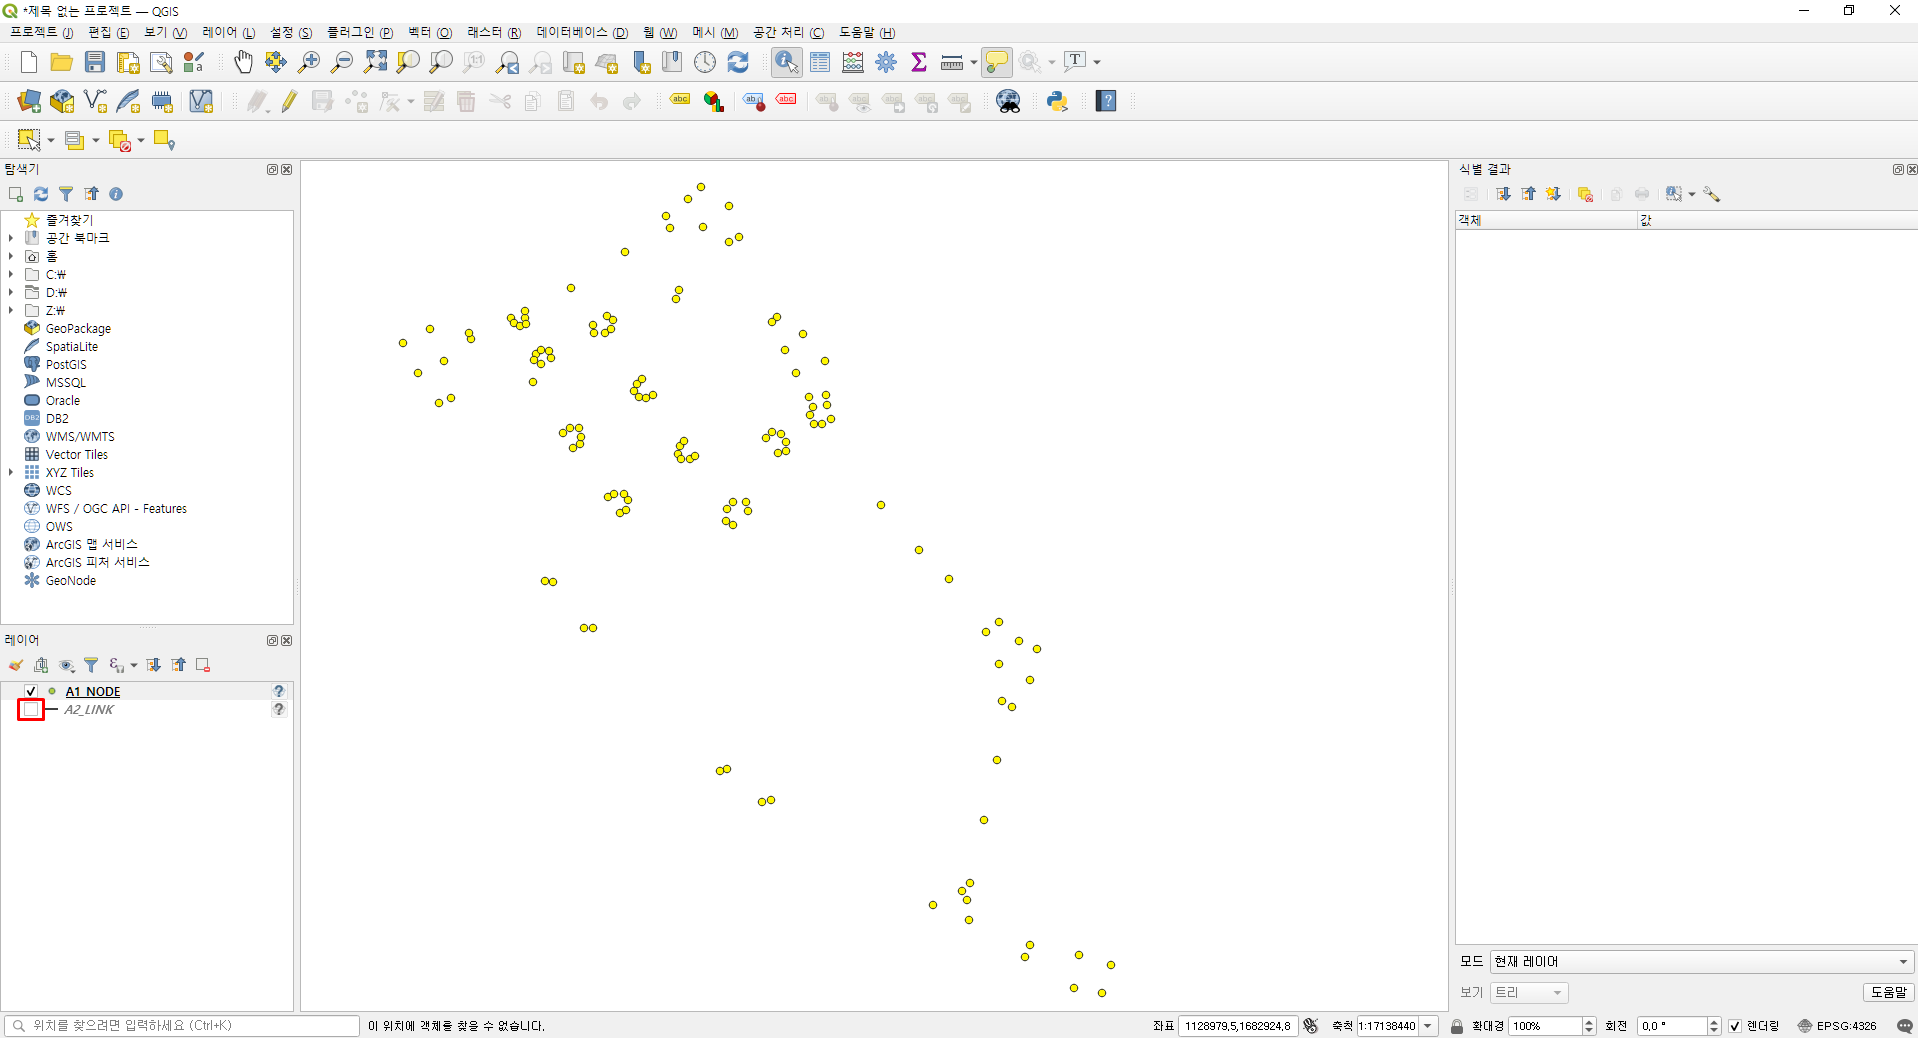Select the Zoom In magnifier tool
The width and height of the screenshot is (1918, 1038).
[309, 62]
